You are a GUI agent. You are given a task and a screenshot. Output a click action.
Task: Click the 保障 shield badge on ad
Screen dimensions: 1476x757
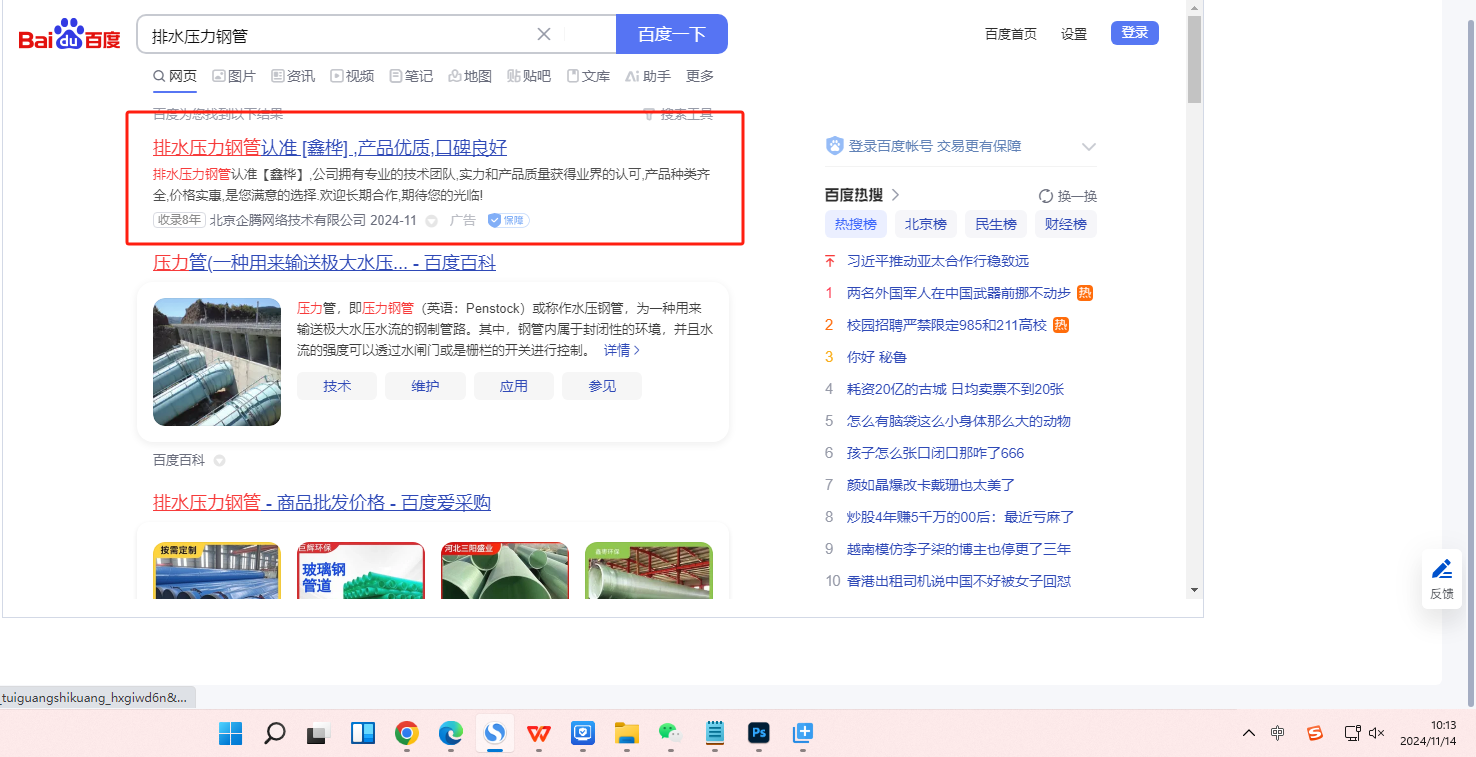tap(508, 220)
